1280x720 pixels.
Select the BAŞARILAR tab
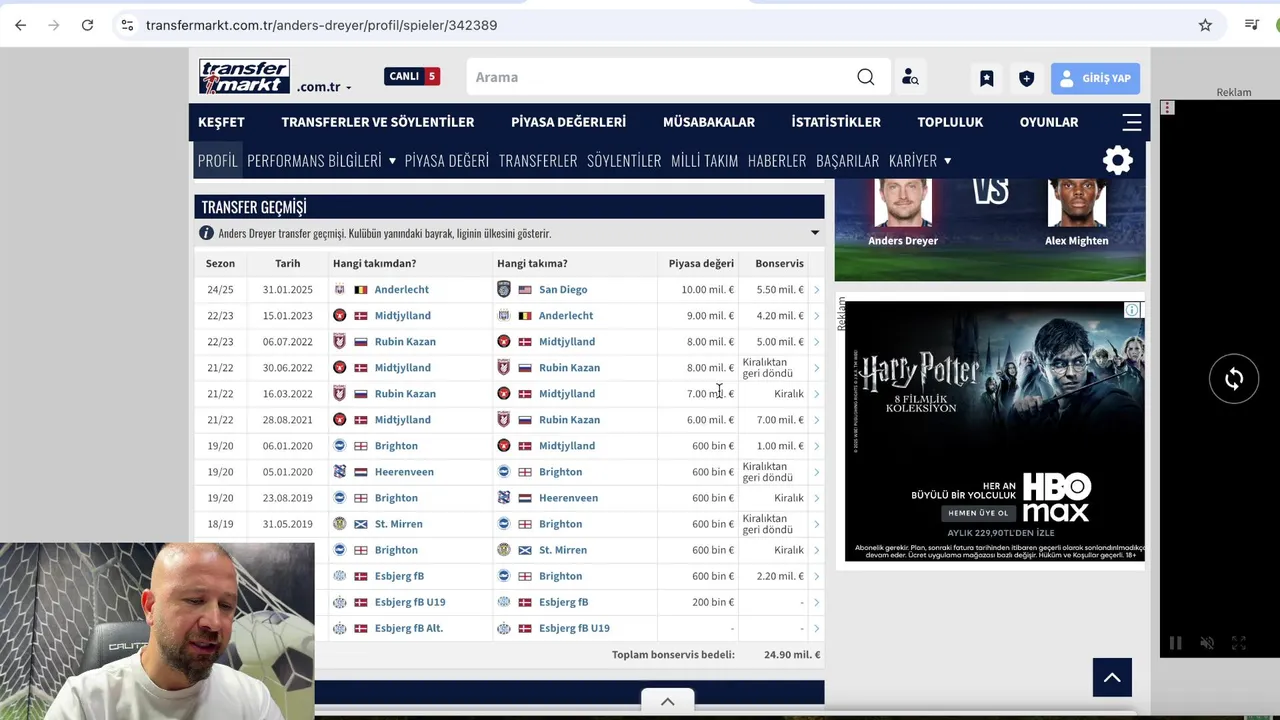coord(847,160)
